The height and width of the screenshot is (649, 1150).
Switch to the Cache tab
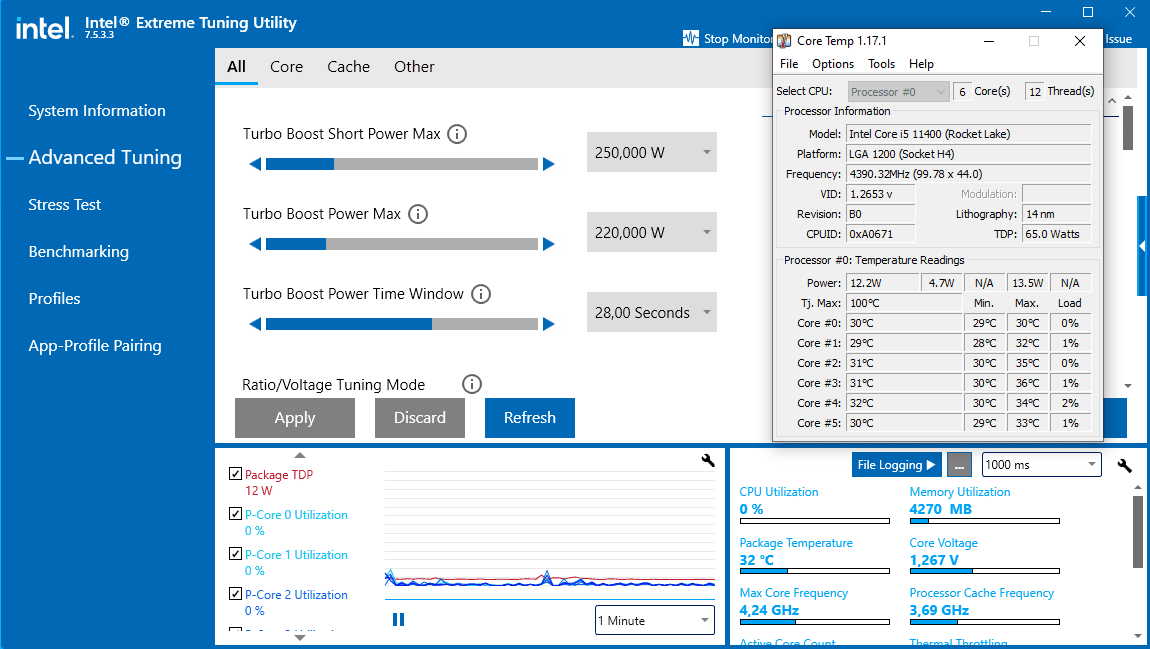(x=348, y=67)
